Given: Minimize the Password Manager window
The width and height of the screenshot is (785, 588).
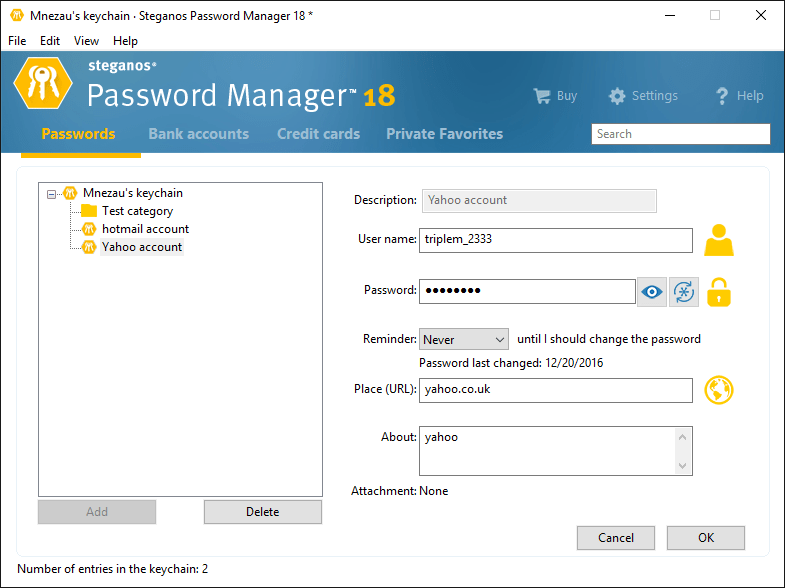Looking at the screenshot, I should click(x=670, y=16).
